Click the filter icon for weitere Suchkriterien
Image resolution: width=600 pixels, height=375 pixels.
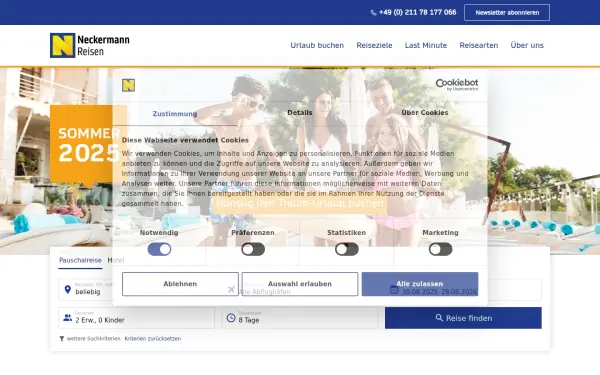62,339
